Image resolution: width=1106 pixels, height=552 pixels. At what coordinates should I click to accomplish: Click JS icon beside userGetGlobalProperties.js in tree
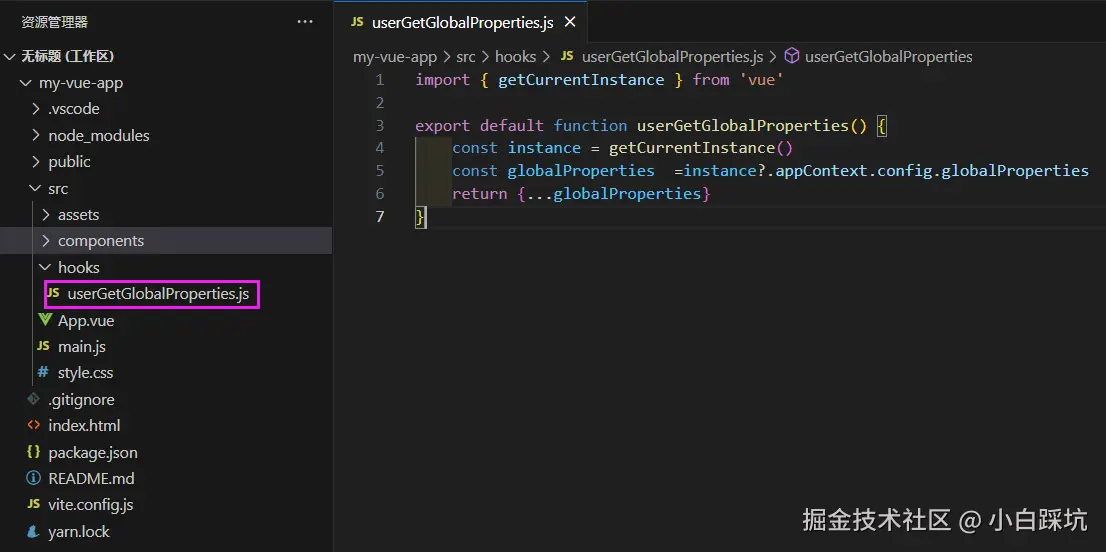[x=53, y=293]
